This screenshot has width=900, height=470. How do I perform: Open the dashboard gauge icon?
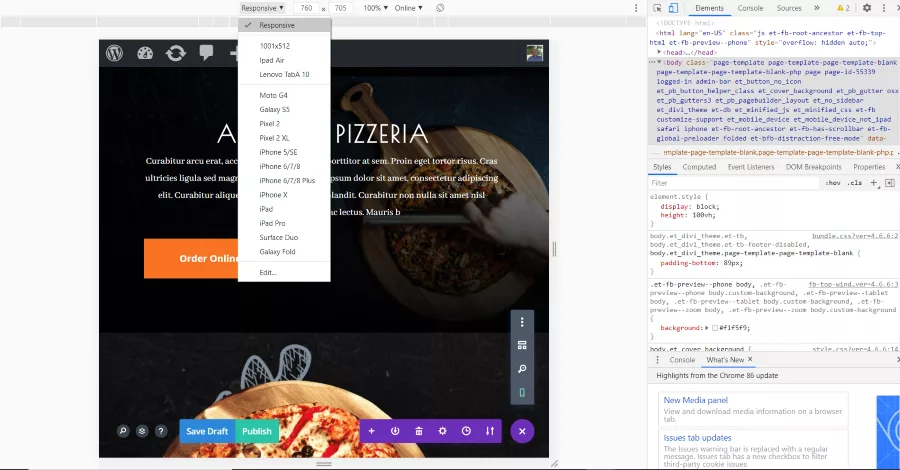click(145, 53)
